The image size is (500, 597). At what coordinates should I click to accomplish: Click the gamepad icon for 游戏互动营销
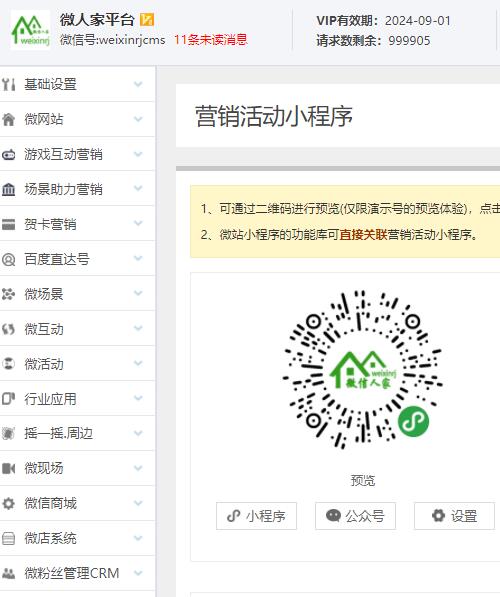(8, 155)
